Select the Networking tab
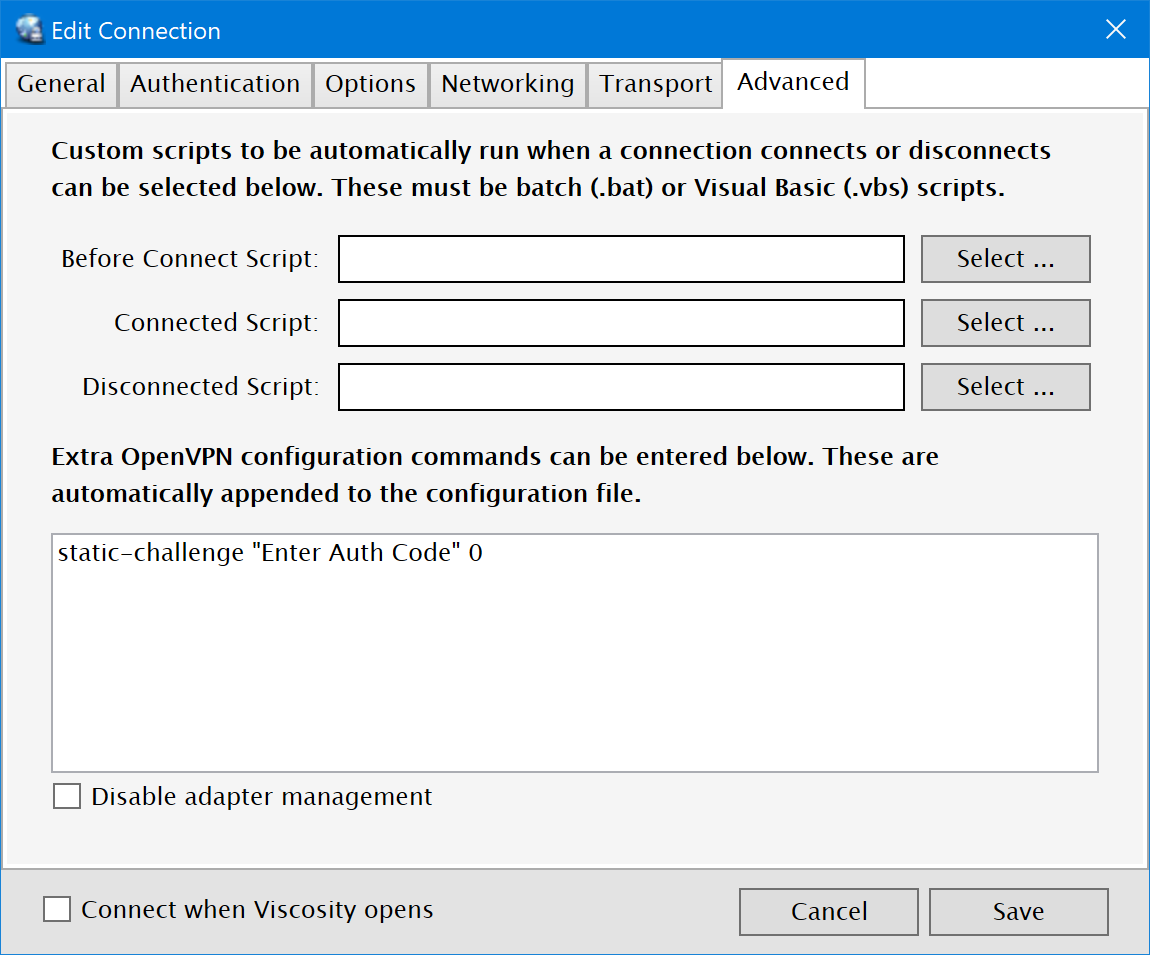Image resolution: width=1150 pixels, height=955 pixels. 507,84
